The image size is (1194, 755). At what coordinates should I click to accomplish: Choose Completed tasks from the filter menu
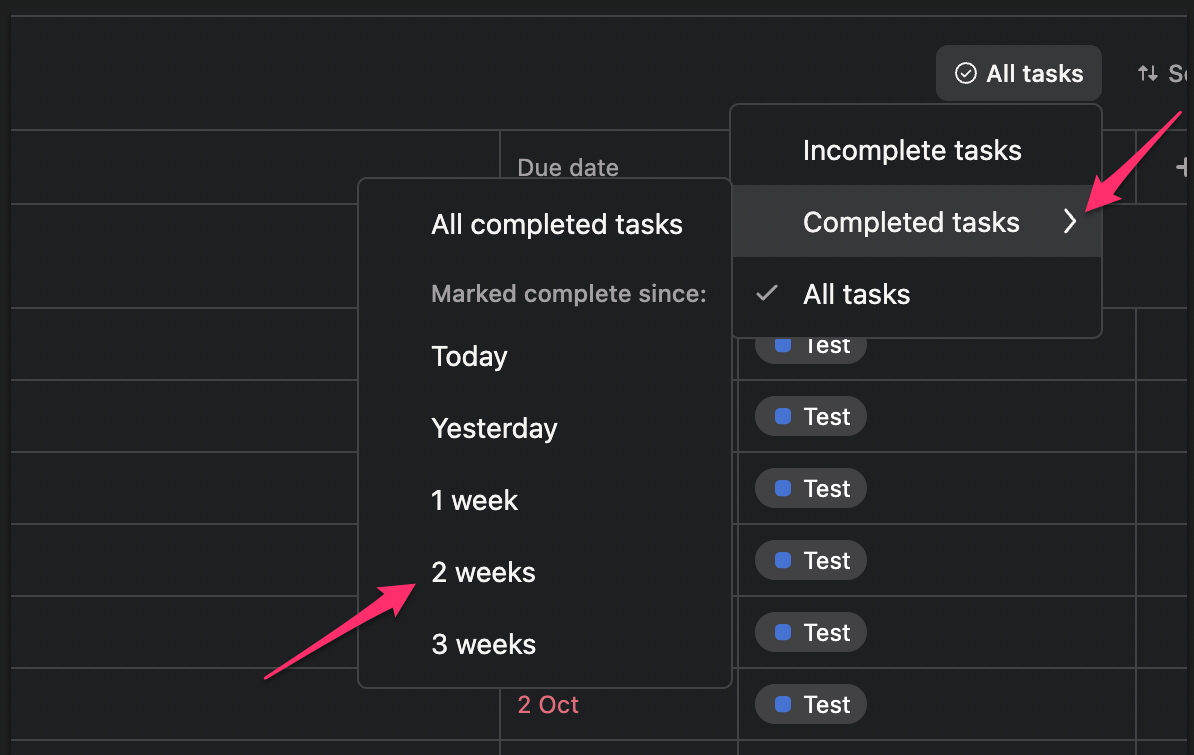coord(911,222)
